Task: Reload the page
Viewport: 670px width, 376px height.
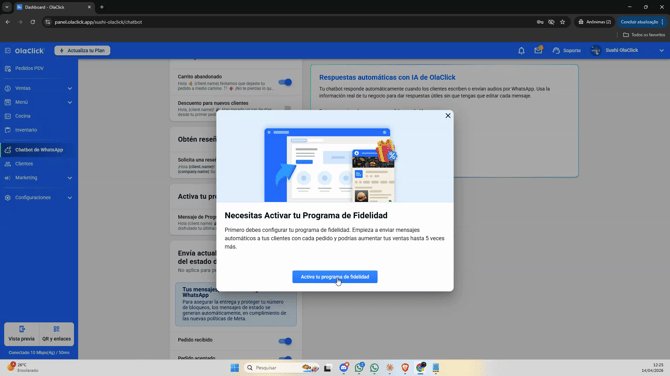Action: 32,22
